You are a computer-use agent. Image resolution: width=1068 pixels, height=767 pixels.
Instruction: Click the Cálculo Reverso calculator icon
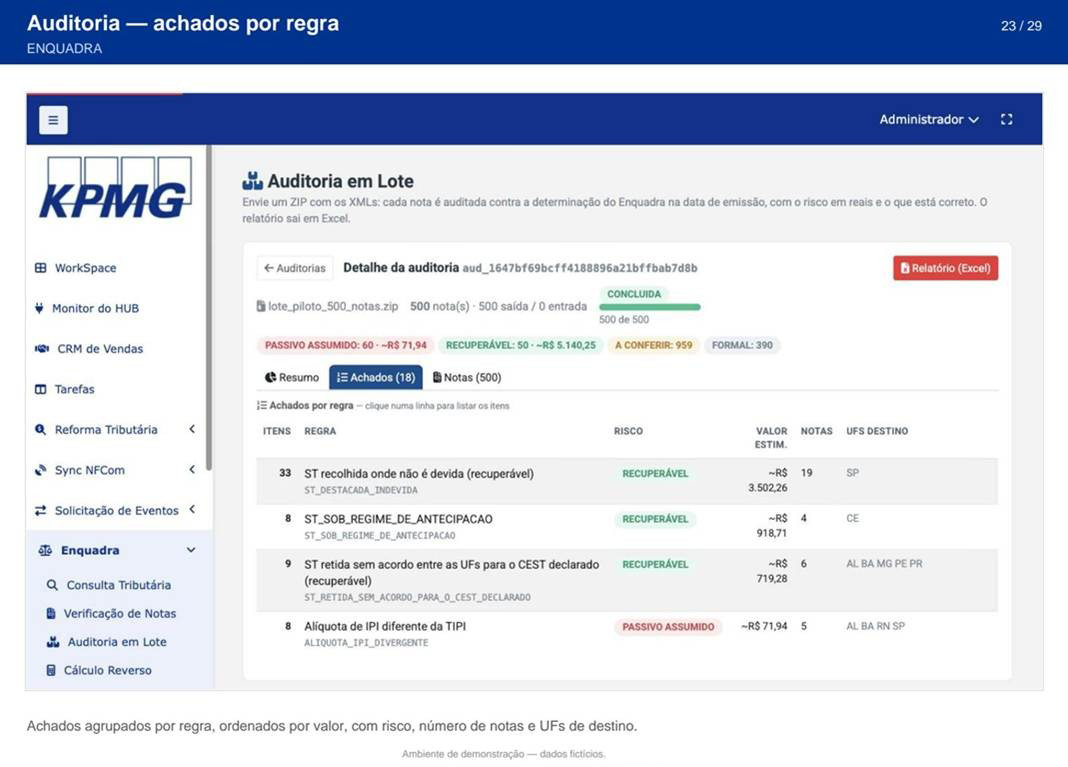50,670
